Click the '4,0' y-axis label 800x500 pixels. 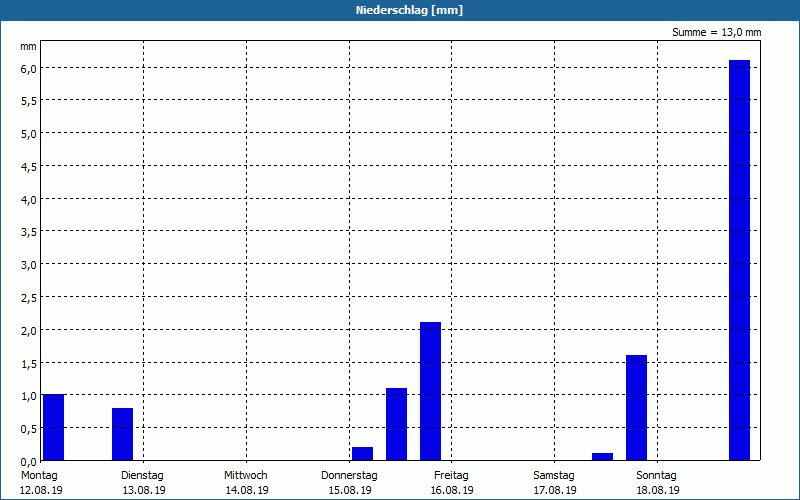coord(29,199)
